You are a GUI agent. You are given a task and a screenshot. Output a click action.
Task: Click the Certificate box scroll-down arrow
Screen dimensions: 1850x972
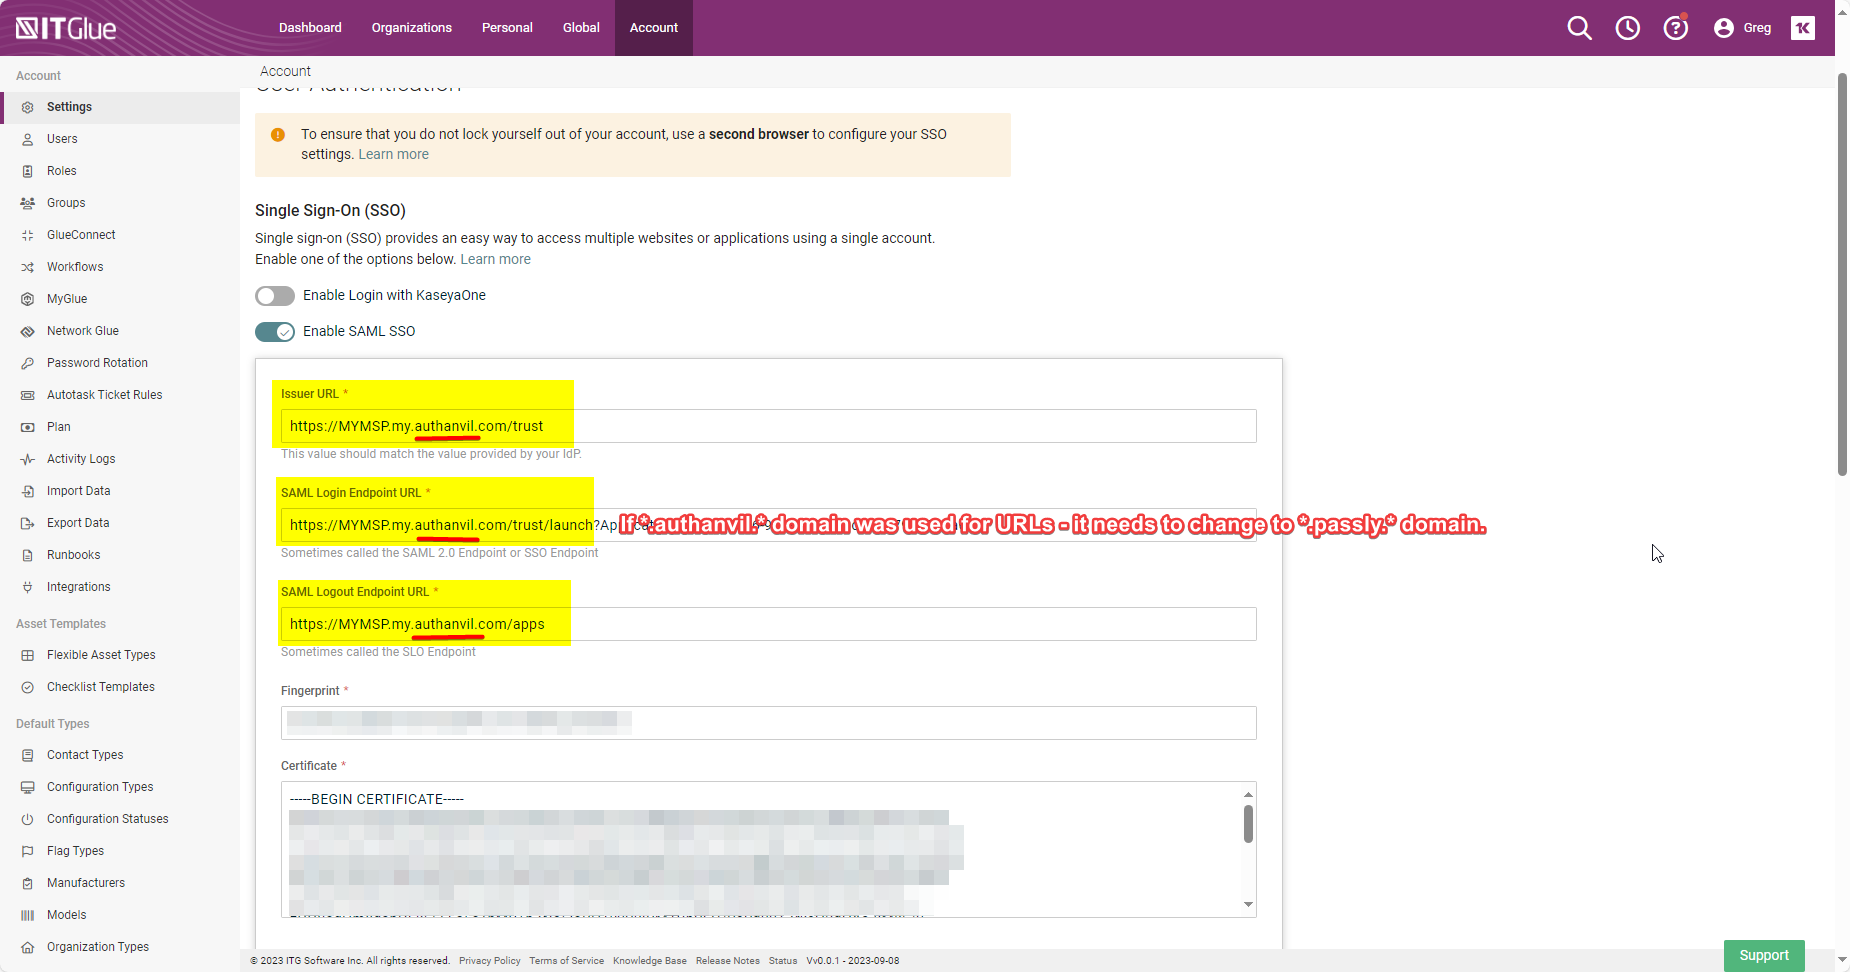[x=1248, y=905]
